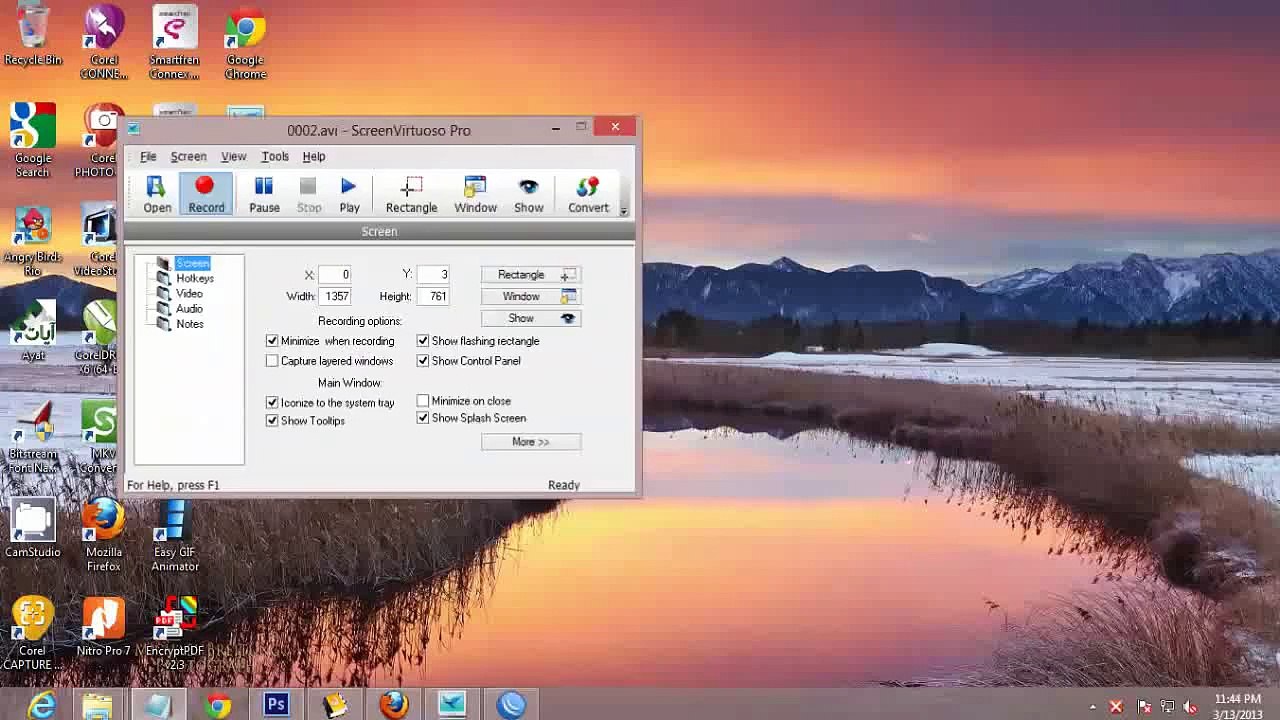This screenshot has width=1280, height=720.
Task: Expand more options with More >> button
Action: [x=530, y=442]
